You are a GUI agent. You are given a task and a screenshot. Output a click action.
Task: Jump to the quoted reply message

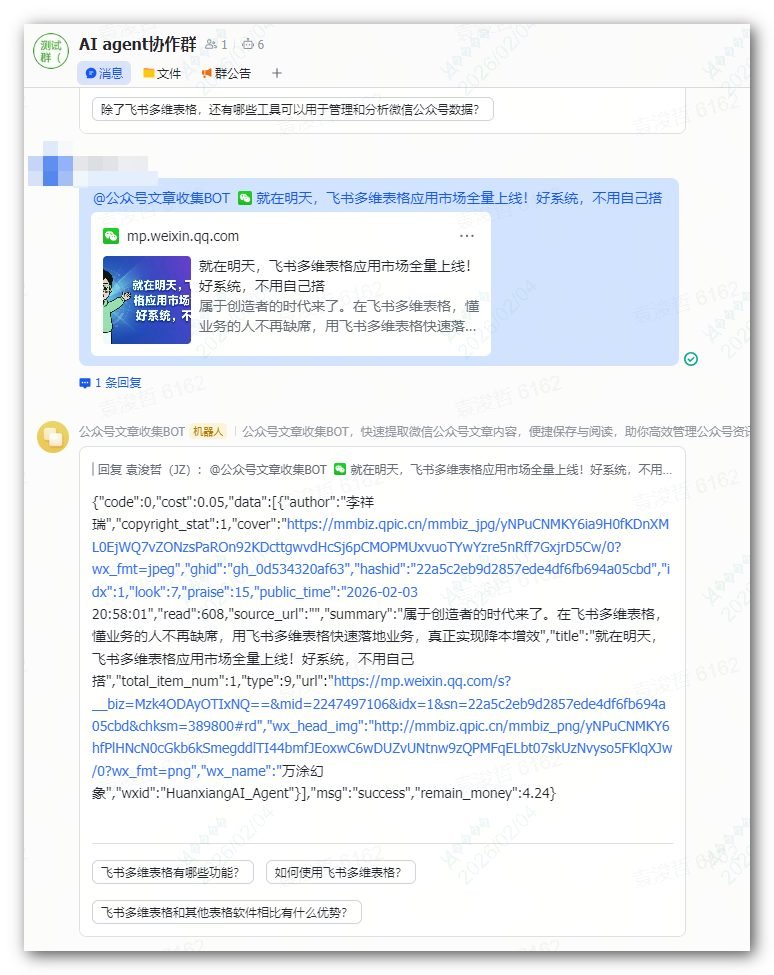[382, 470]
